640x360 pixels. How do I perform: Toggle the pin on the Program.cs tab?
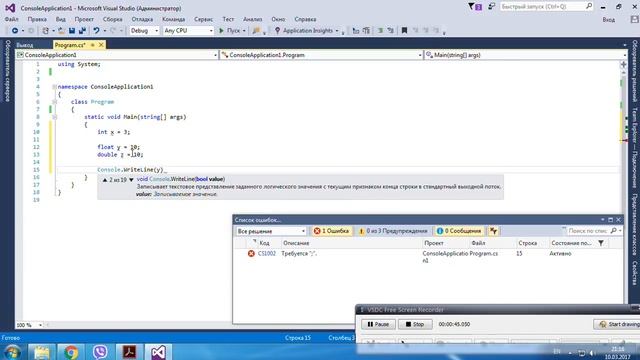pos(93,45)
